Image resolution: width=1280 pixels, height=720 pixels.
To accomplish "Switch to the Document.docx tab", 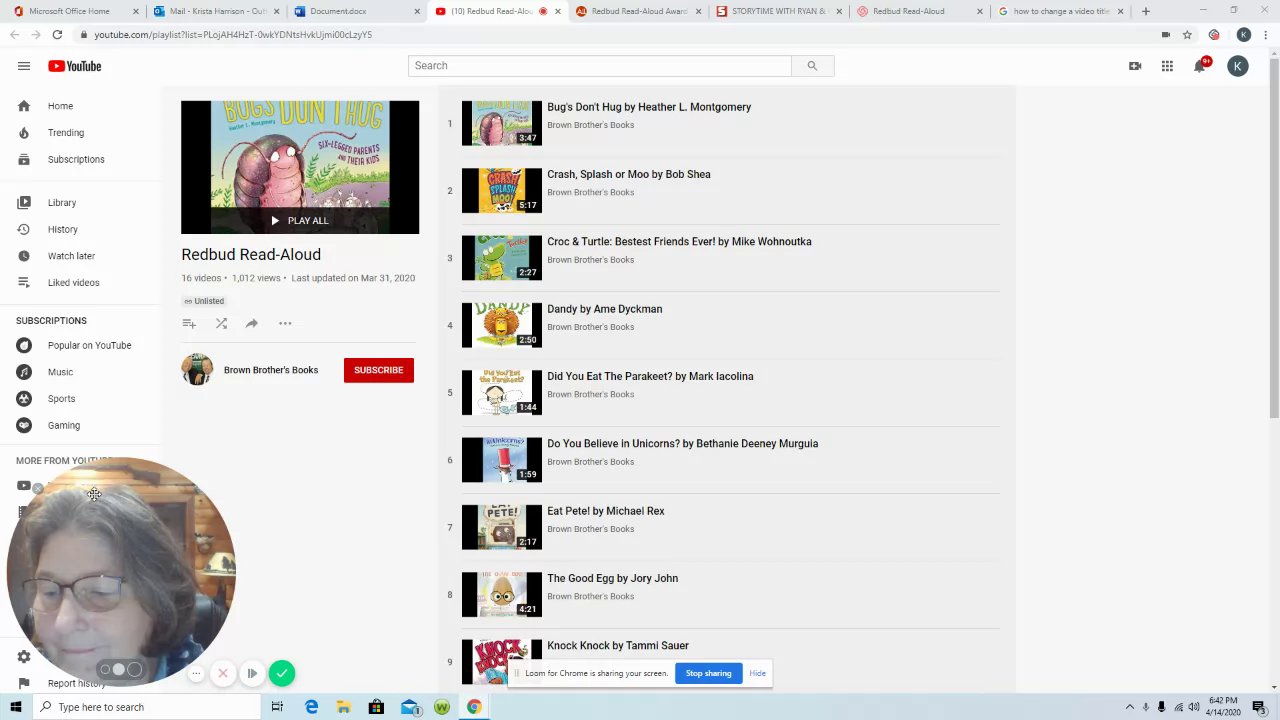I will point(357,11).
